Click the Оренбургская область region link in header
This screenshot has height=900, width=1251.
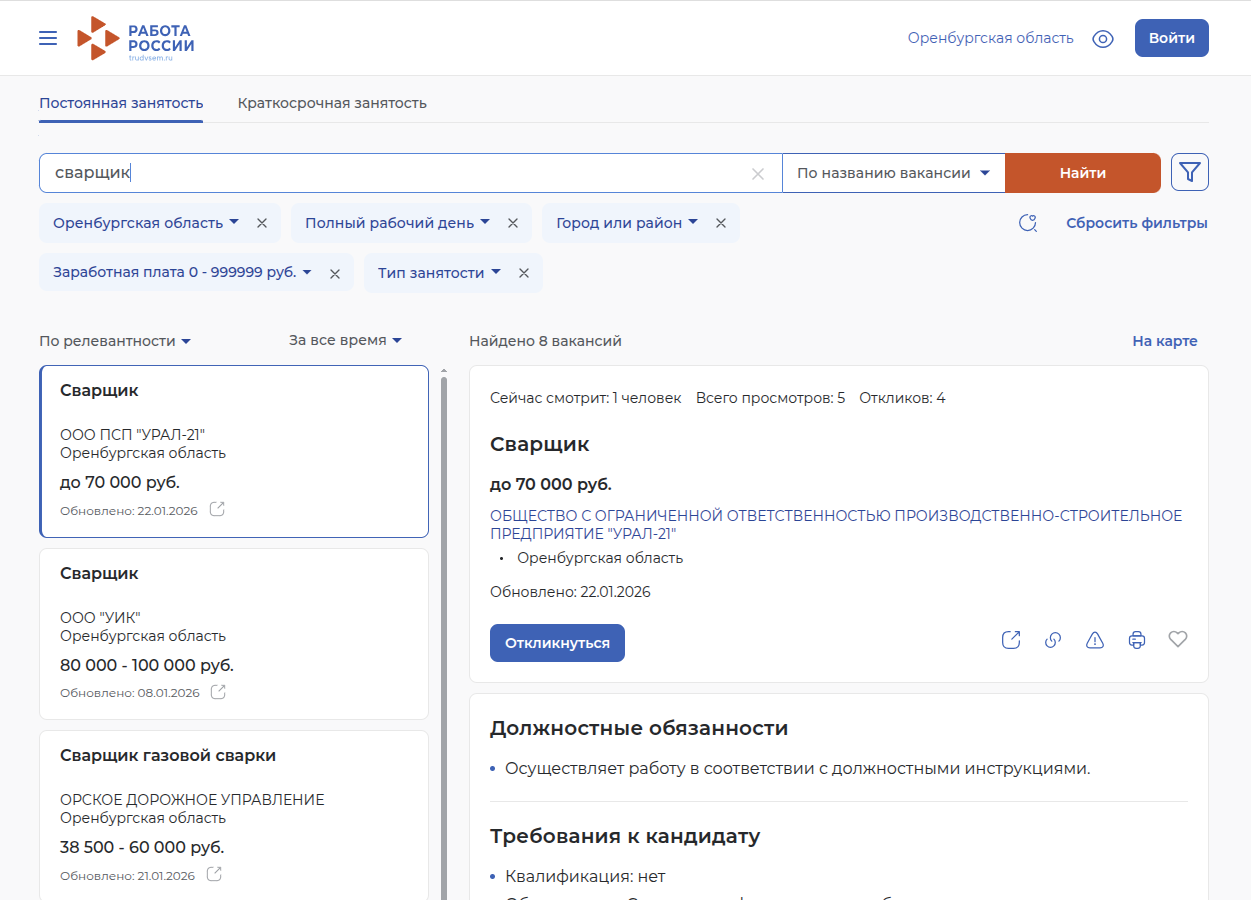click(991, 38)
